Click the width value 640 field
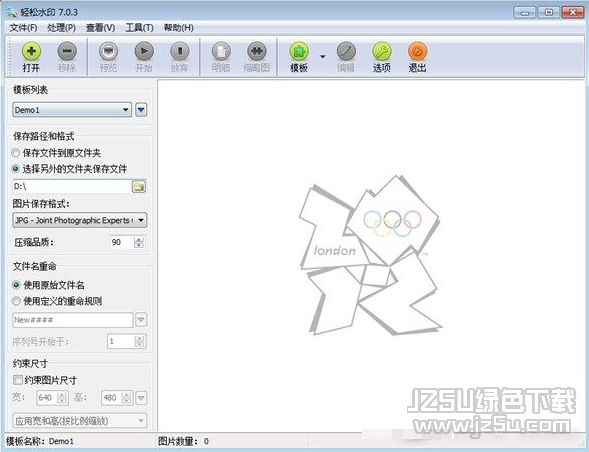Image resolution: width=589 pixels, height=452 pixels. [x=47, y=398]
